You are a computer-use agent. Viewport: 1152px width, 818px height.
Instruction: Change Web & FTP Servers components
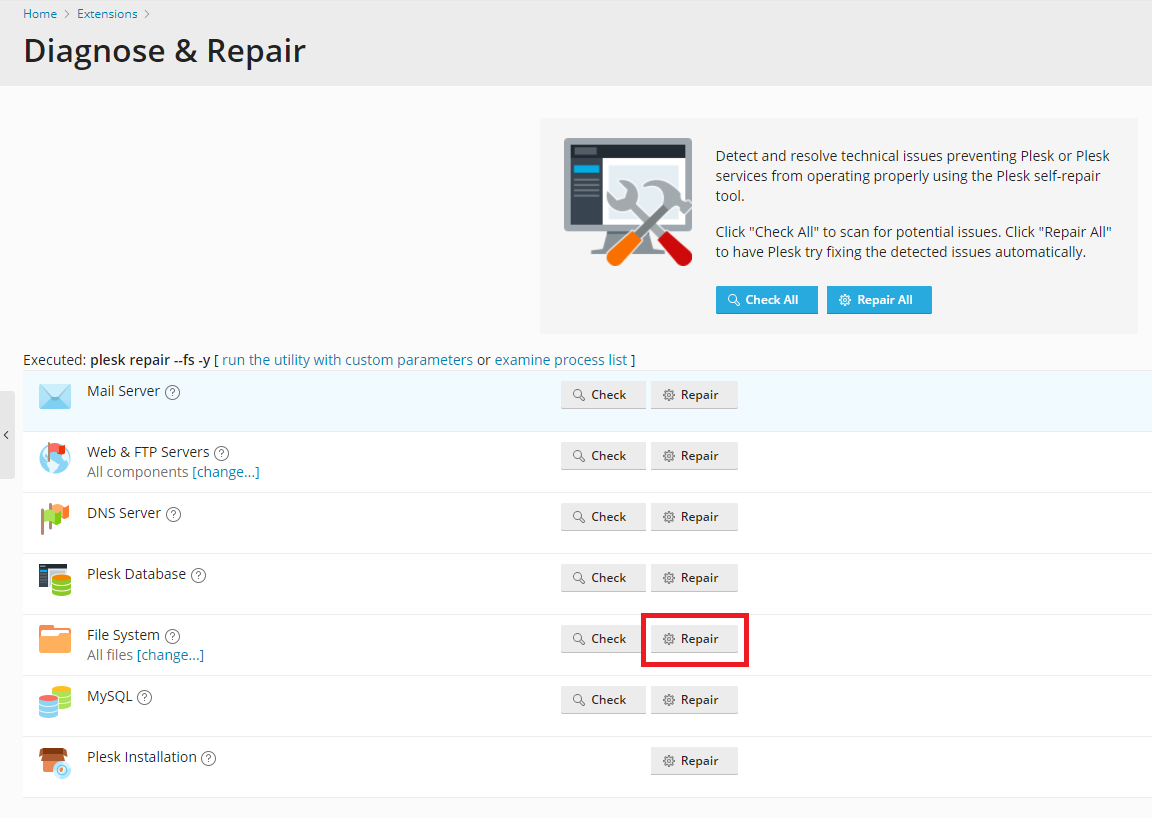226,472
